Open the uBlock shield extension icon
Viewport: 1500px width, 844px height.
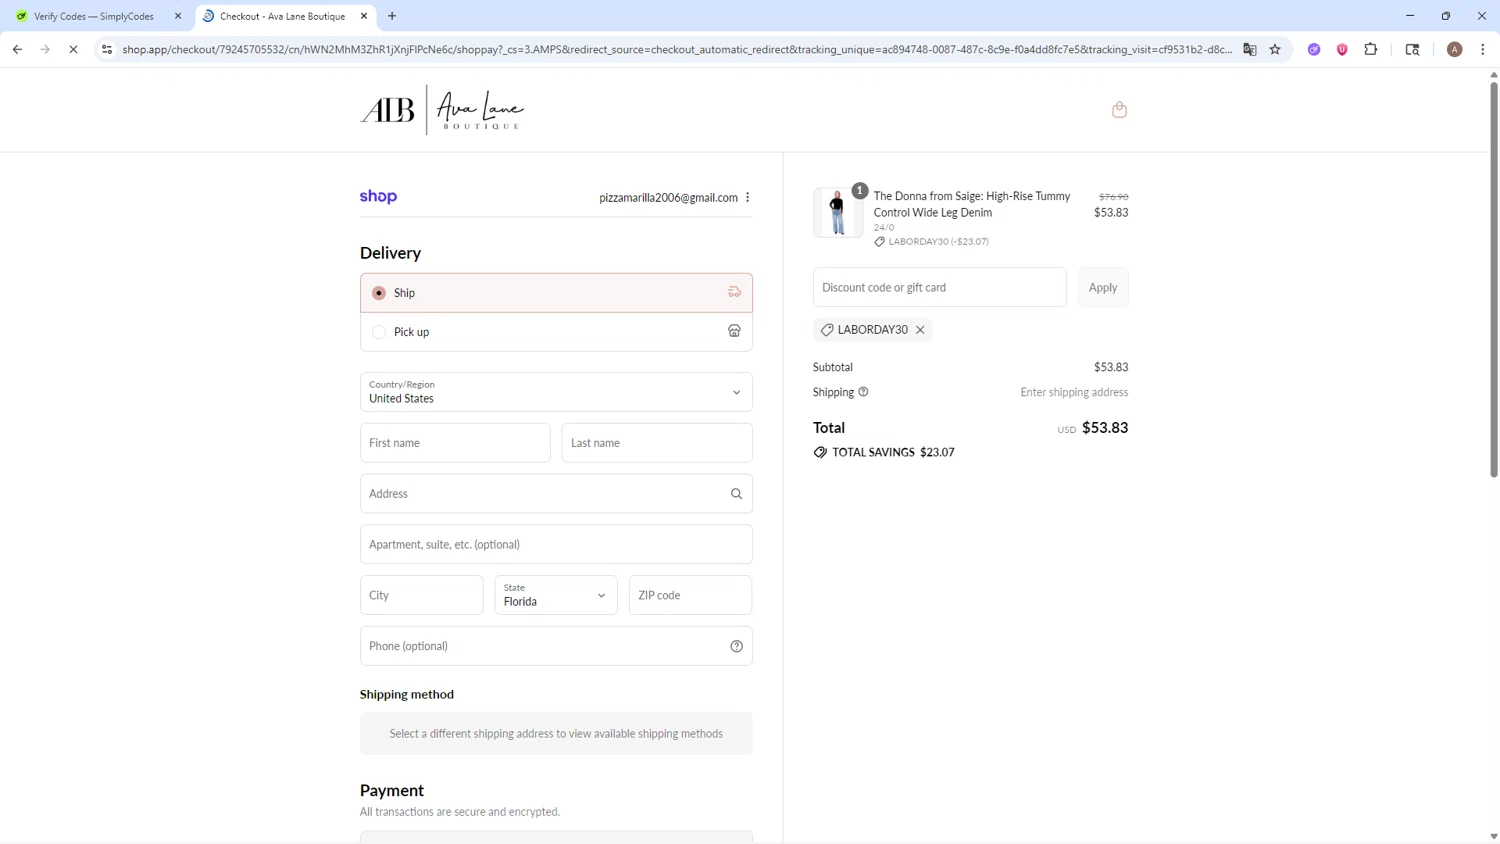(1342, 49)
